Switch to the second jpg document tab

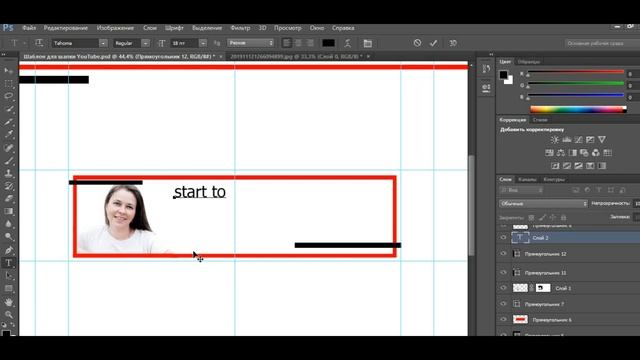pos(296,56)
